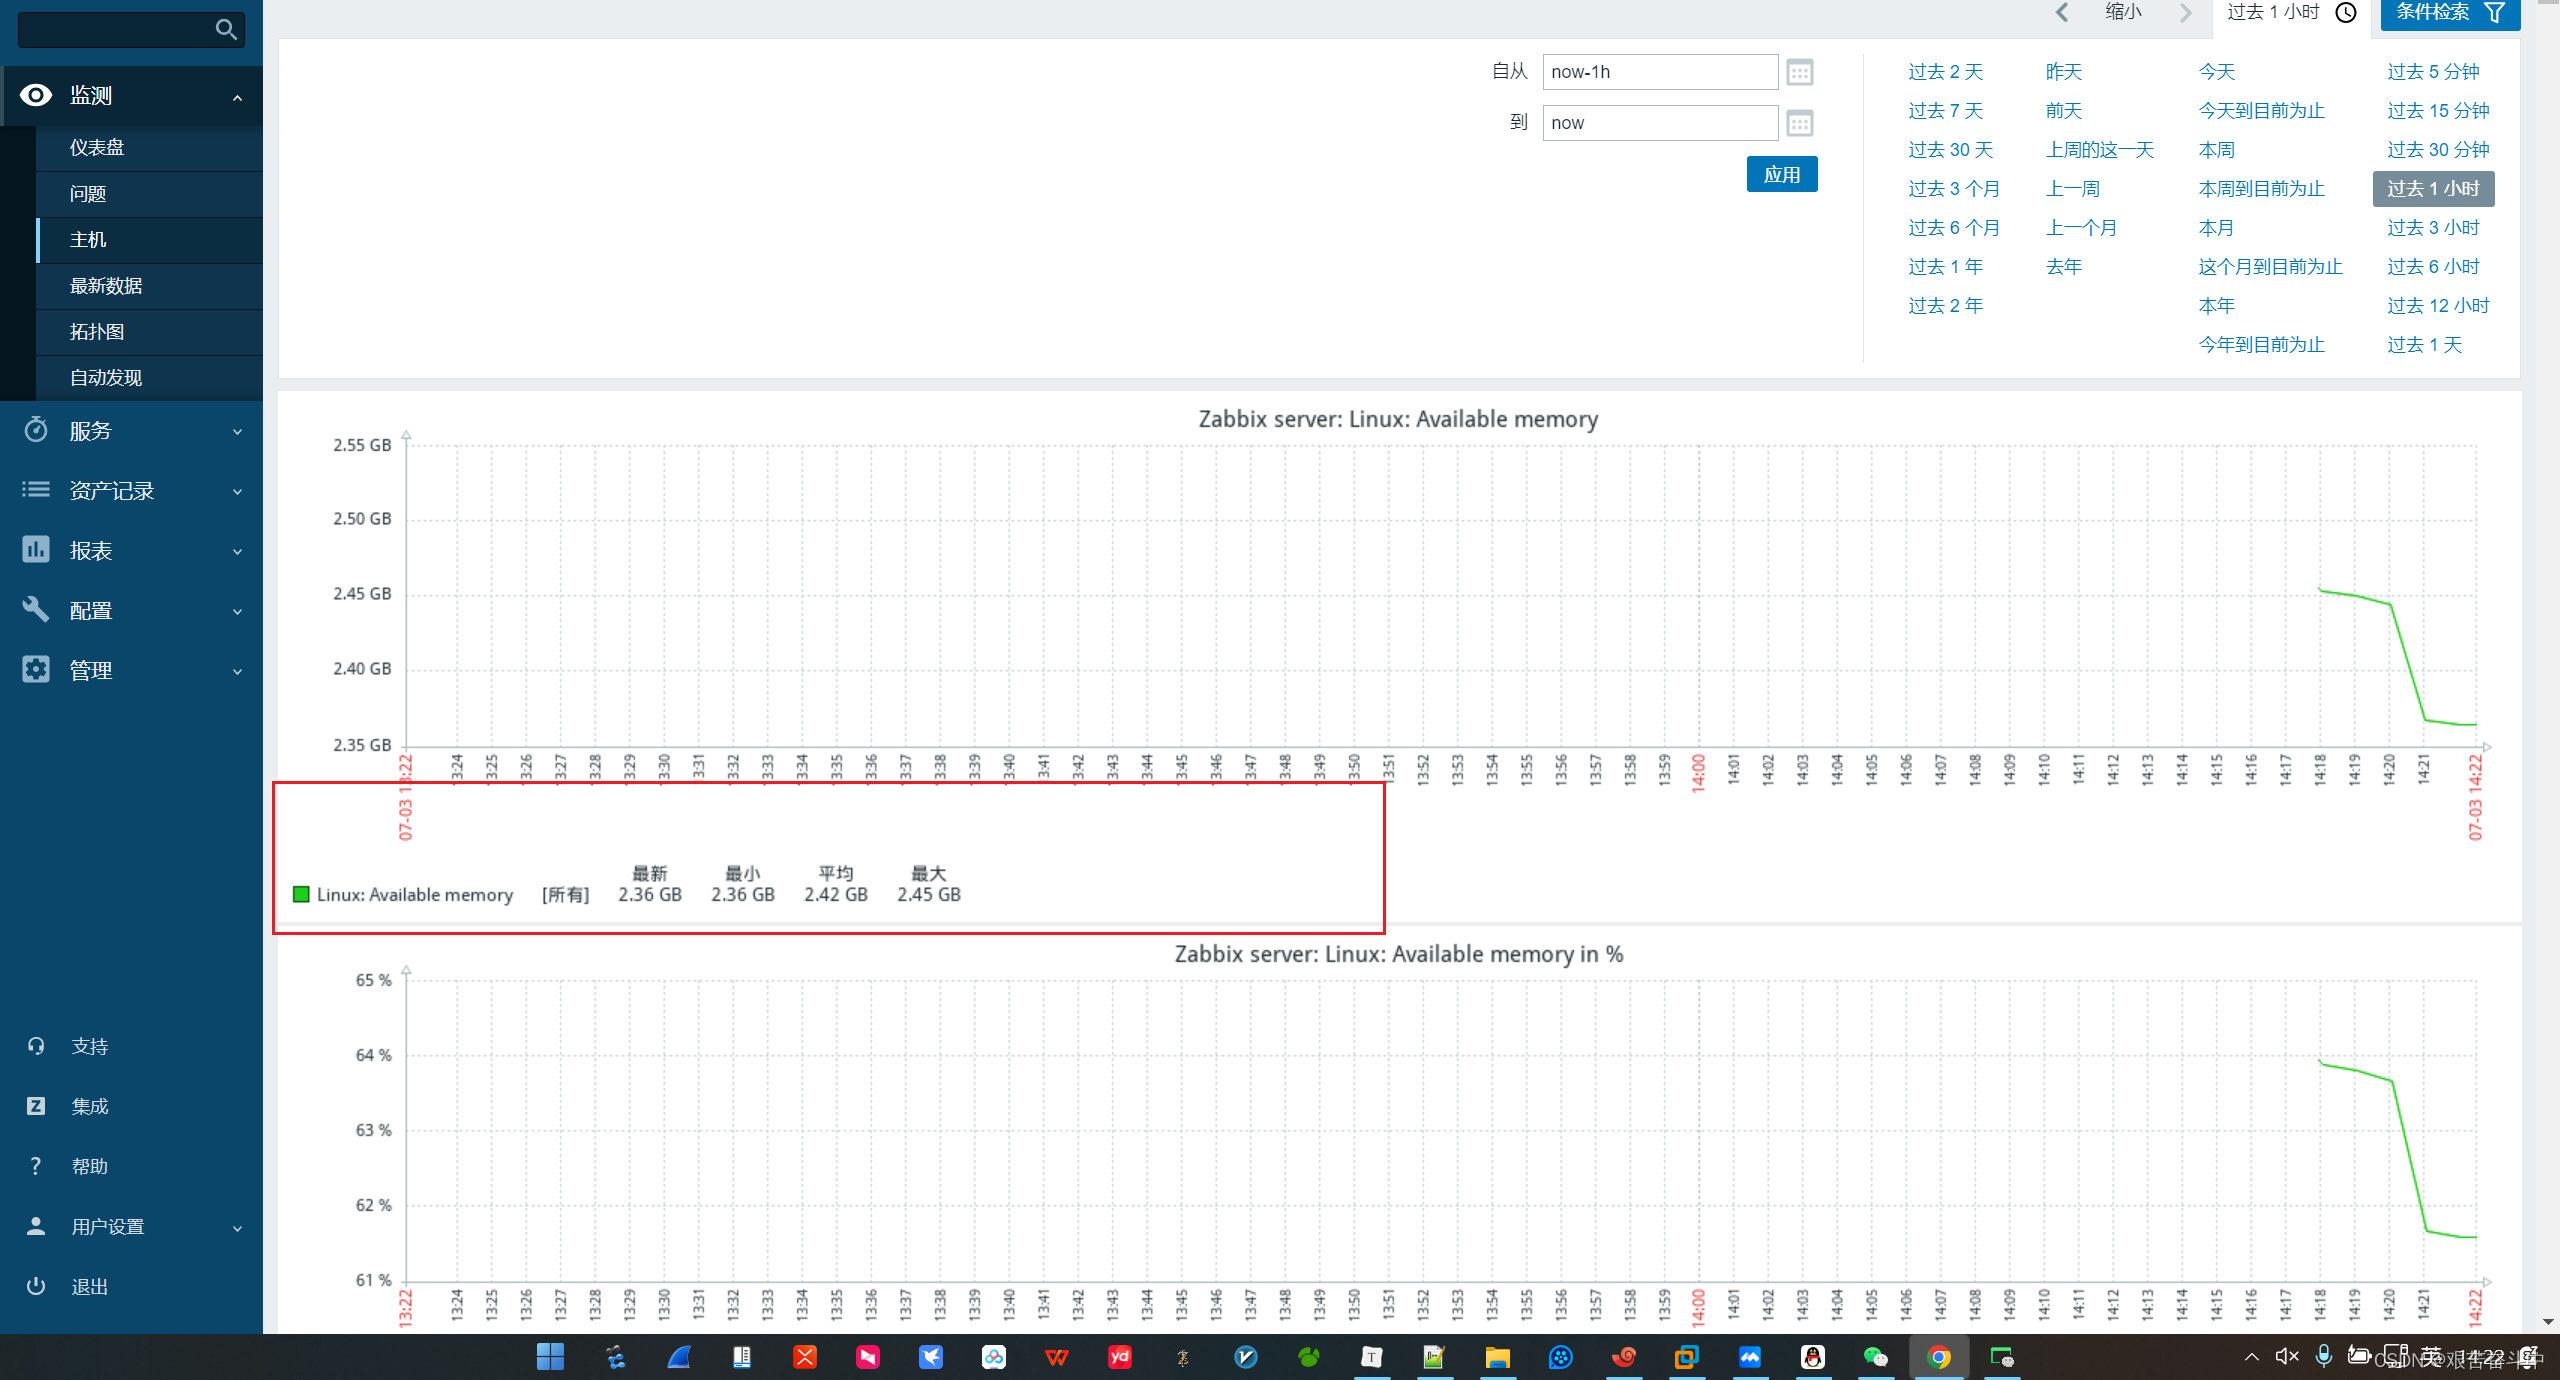Expand the 服务 menu section

point(237,431)
